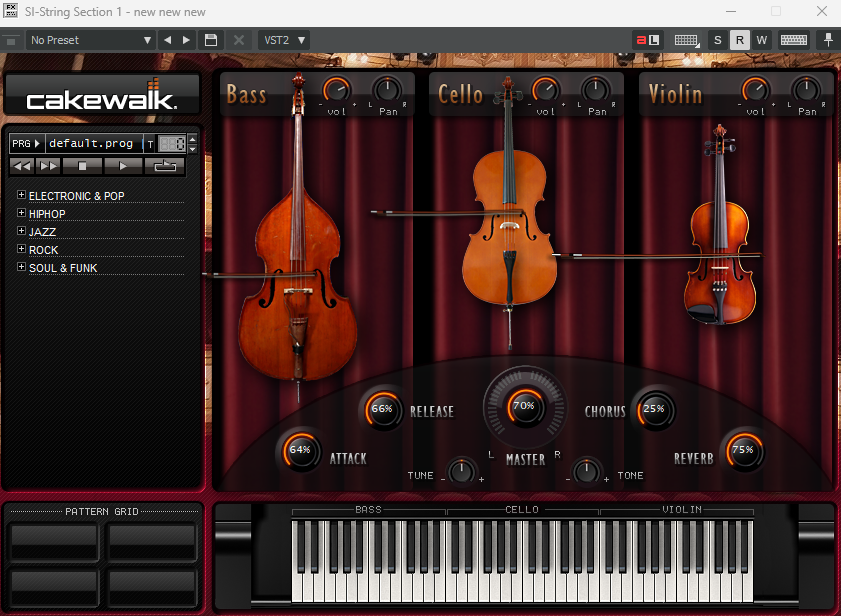Click the keyboard icon right of W
The image size is (841, 616).
(794, 40)
